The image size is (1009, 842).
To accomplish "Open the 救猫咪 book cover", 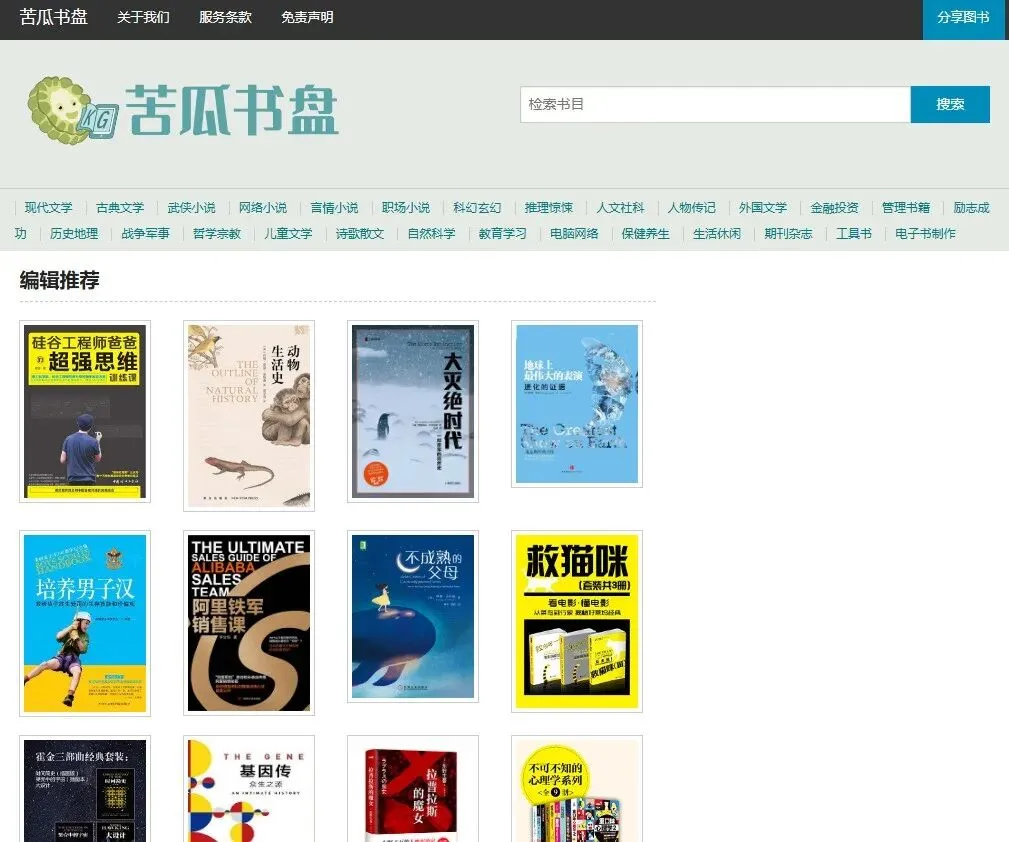I will coord(577,621).
